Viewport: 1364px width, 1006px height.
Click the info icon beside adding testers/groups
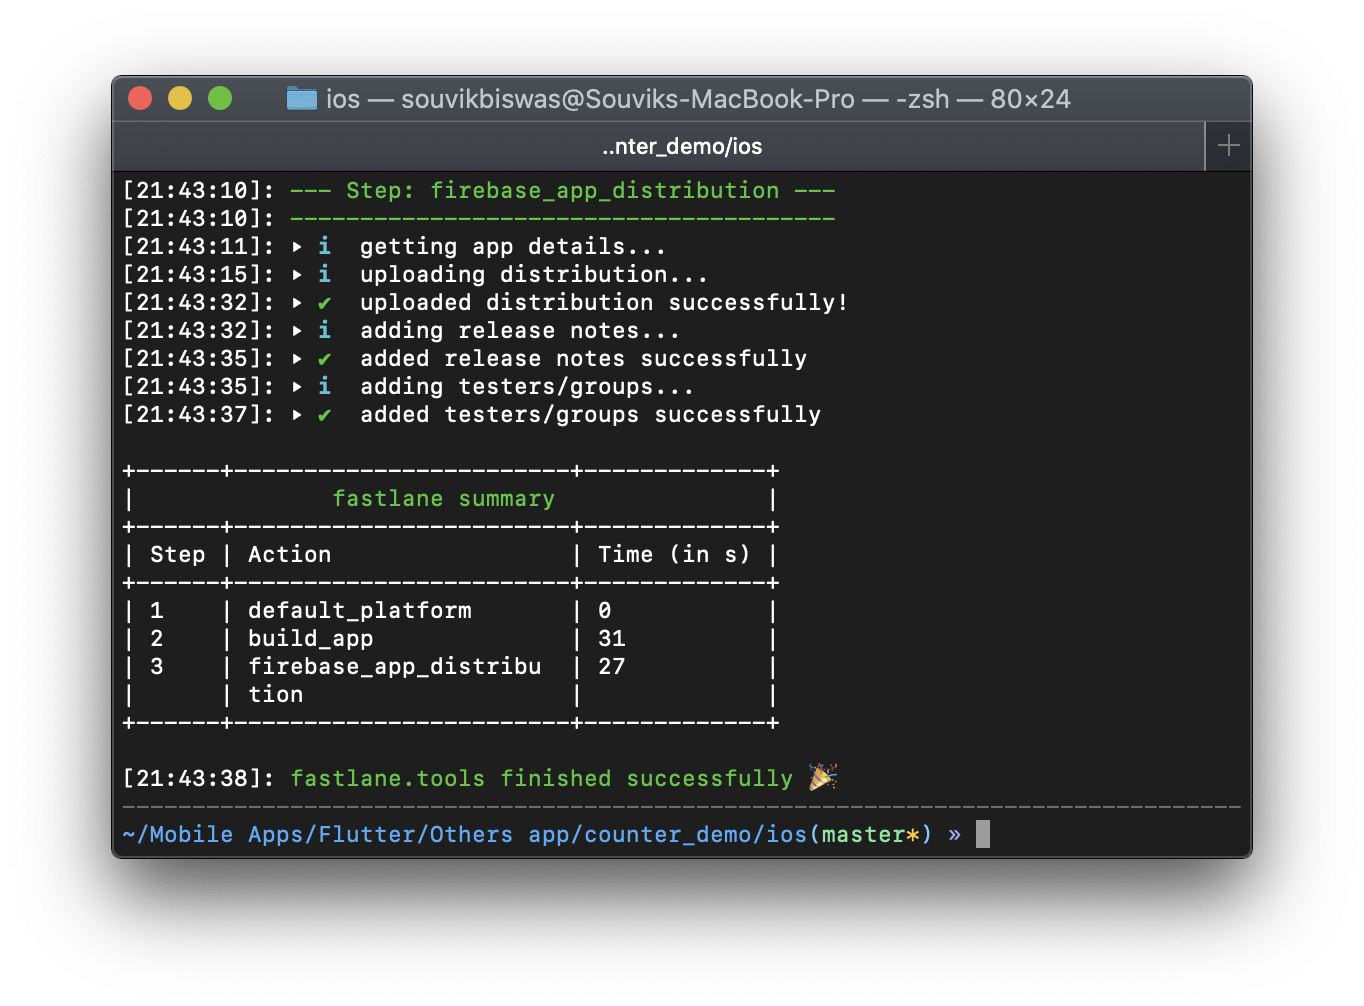[x=324, y=386]
